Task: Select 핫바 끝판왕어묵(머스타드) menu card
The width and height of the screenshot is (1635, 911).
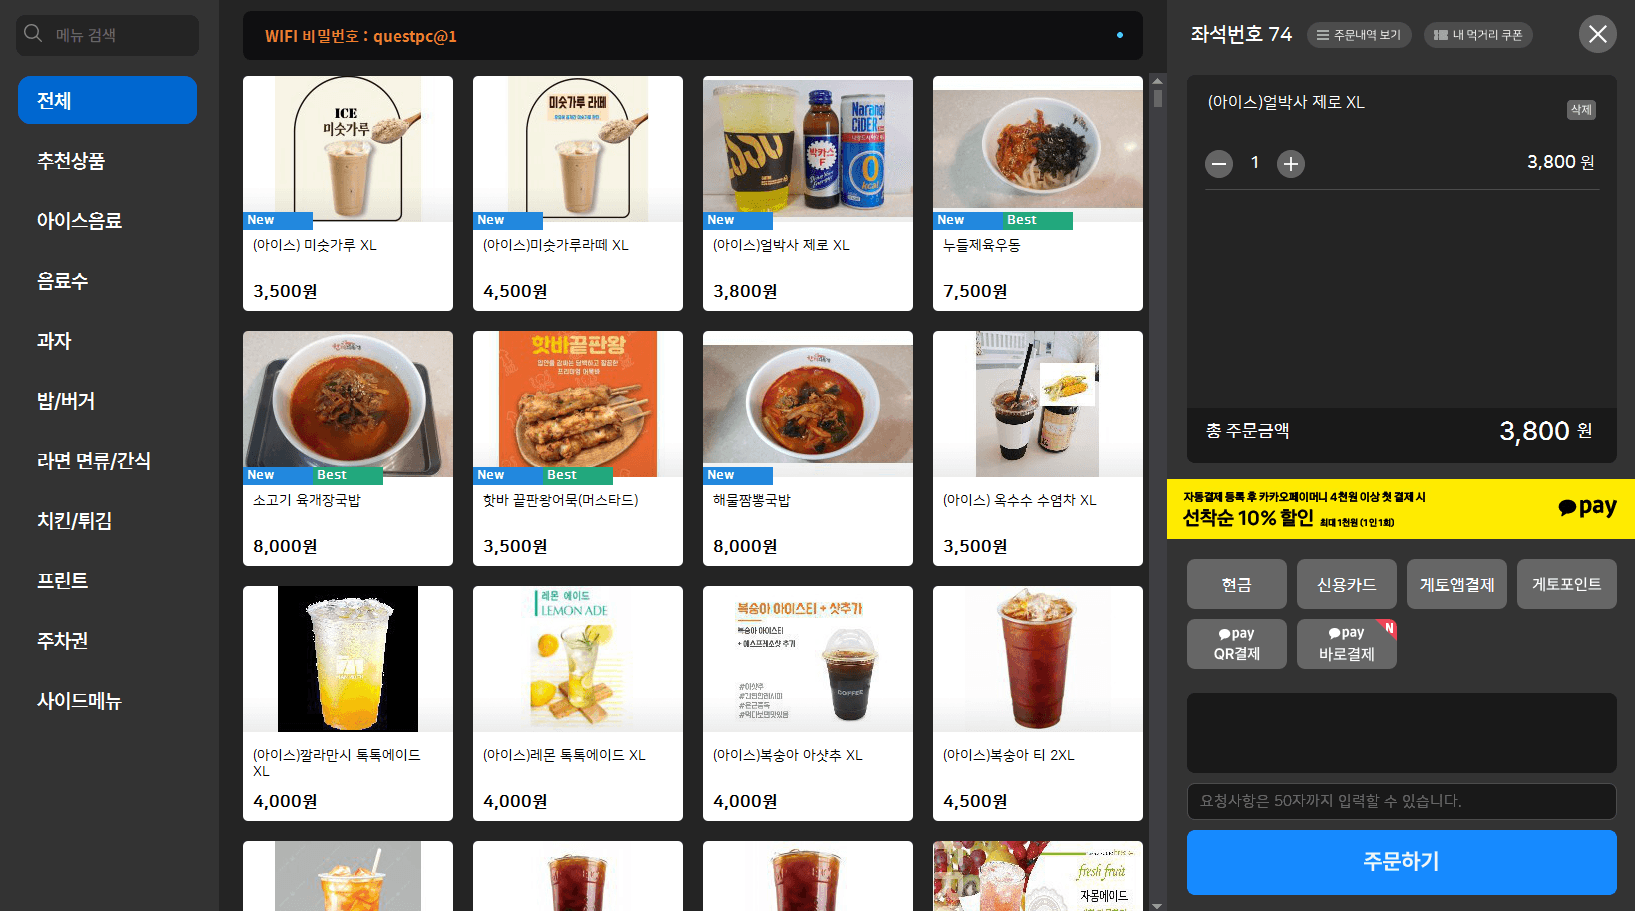Action: point(578,448)
